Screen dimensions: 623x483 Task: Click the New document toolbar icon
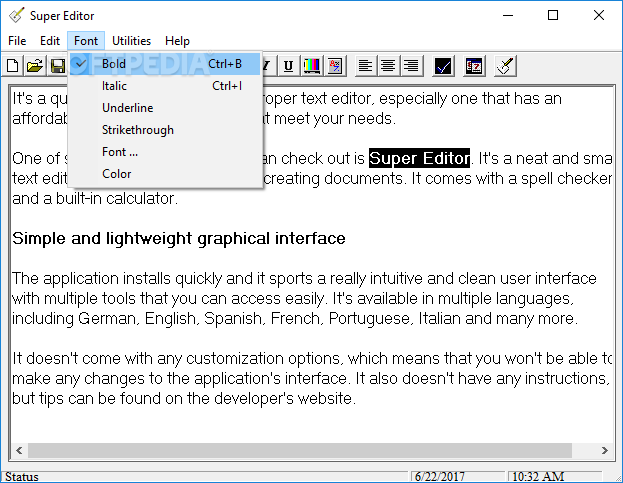pos(13,66)
